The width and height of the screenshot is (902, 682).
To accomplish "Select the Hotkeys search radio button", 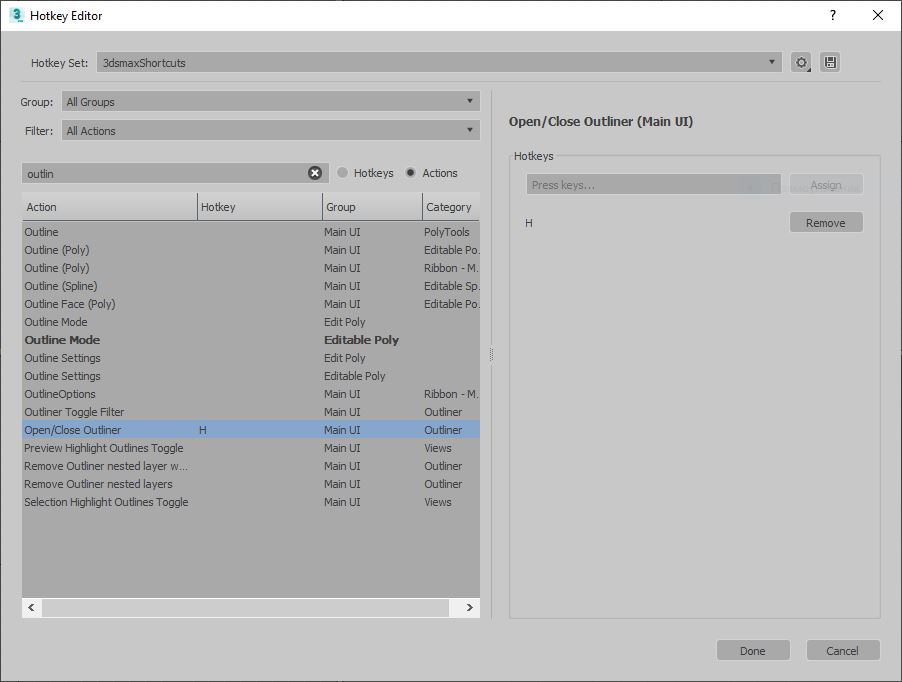I will tap(342, 173).
